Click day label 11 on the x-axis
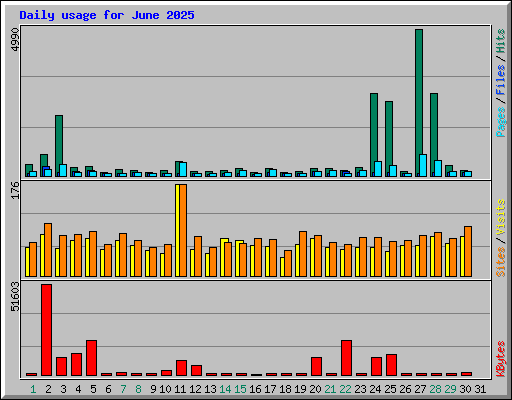Screen dimensions: 512x400 (180, 389)
